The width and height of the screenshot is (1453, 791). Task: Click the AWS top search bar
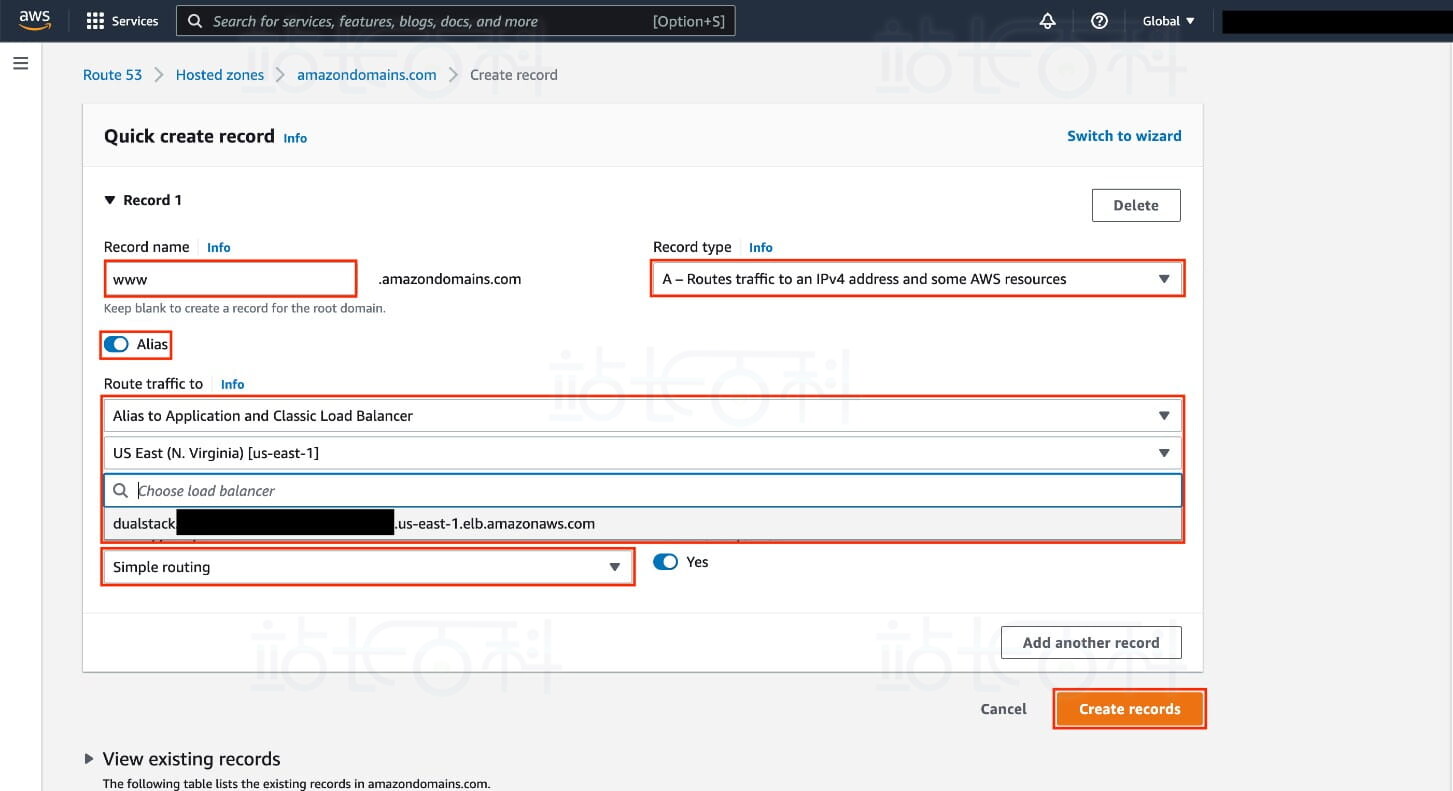click(x=456, y=21)
